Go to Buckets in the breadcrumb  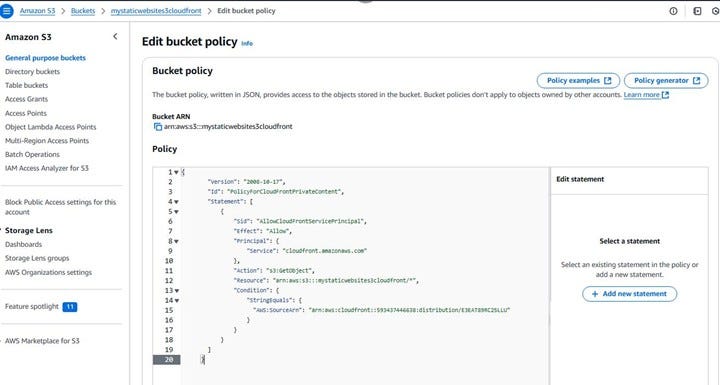83,11
